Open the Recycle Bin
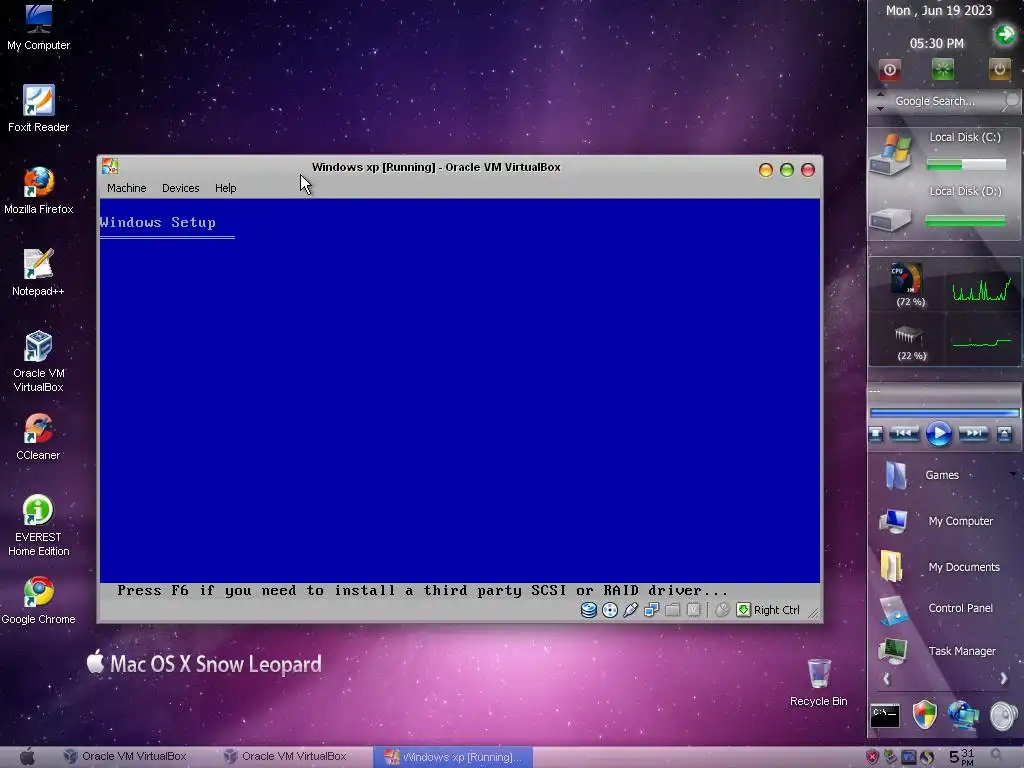This screenshot has height=768, width=1024. point(818,682)
